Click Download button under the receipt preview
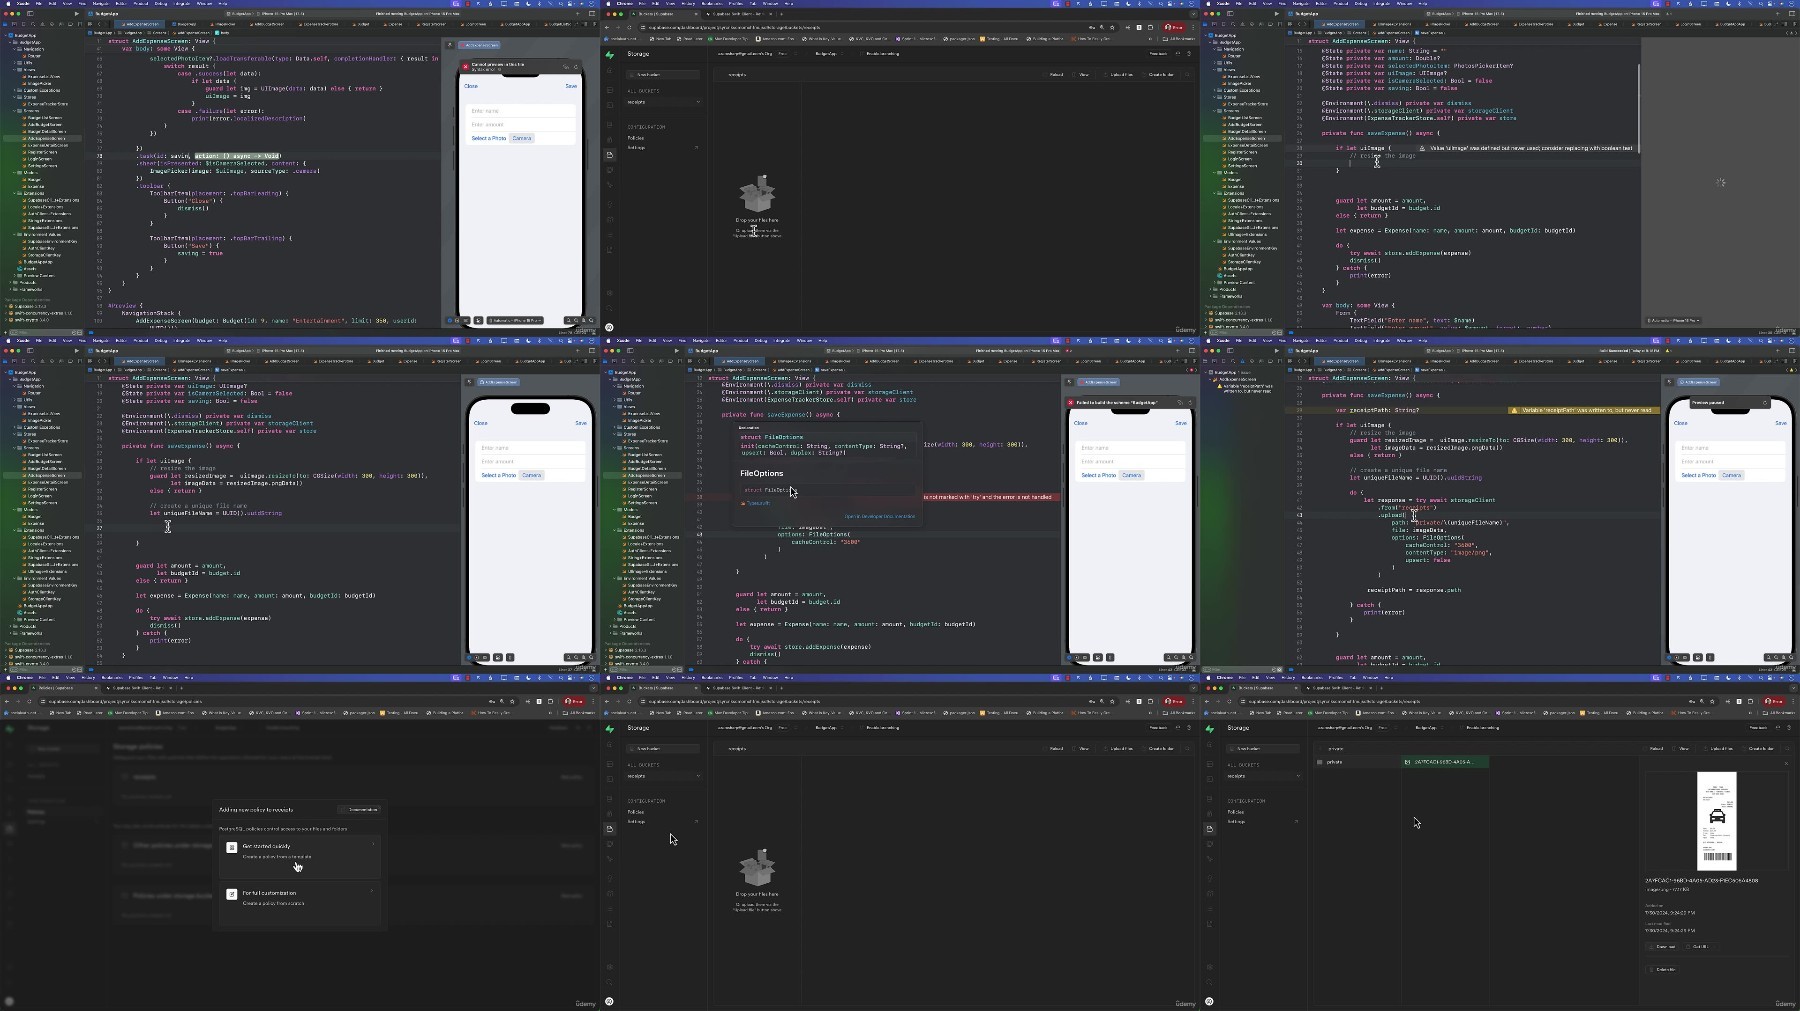1800x1011 pixels. point(1662,947)
